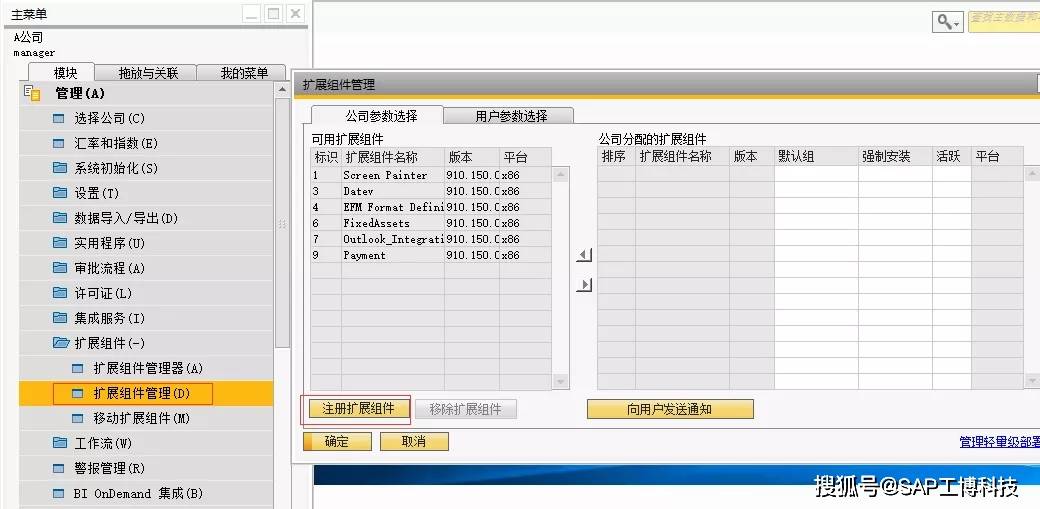Select the EFM Format Defini extension row
The height and width of the screenshot is (509, 1040).
tap(431, 207)
